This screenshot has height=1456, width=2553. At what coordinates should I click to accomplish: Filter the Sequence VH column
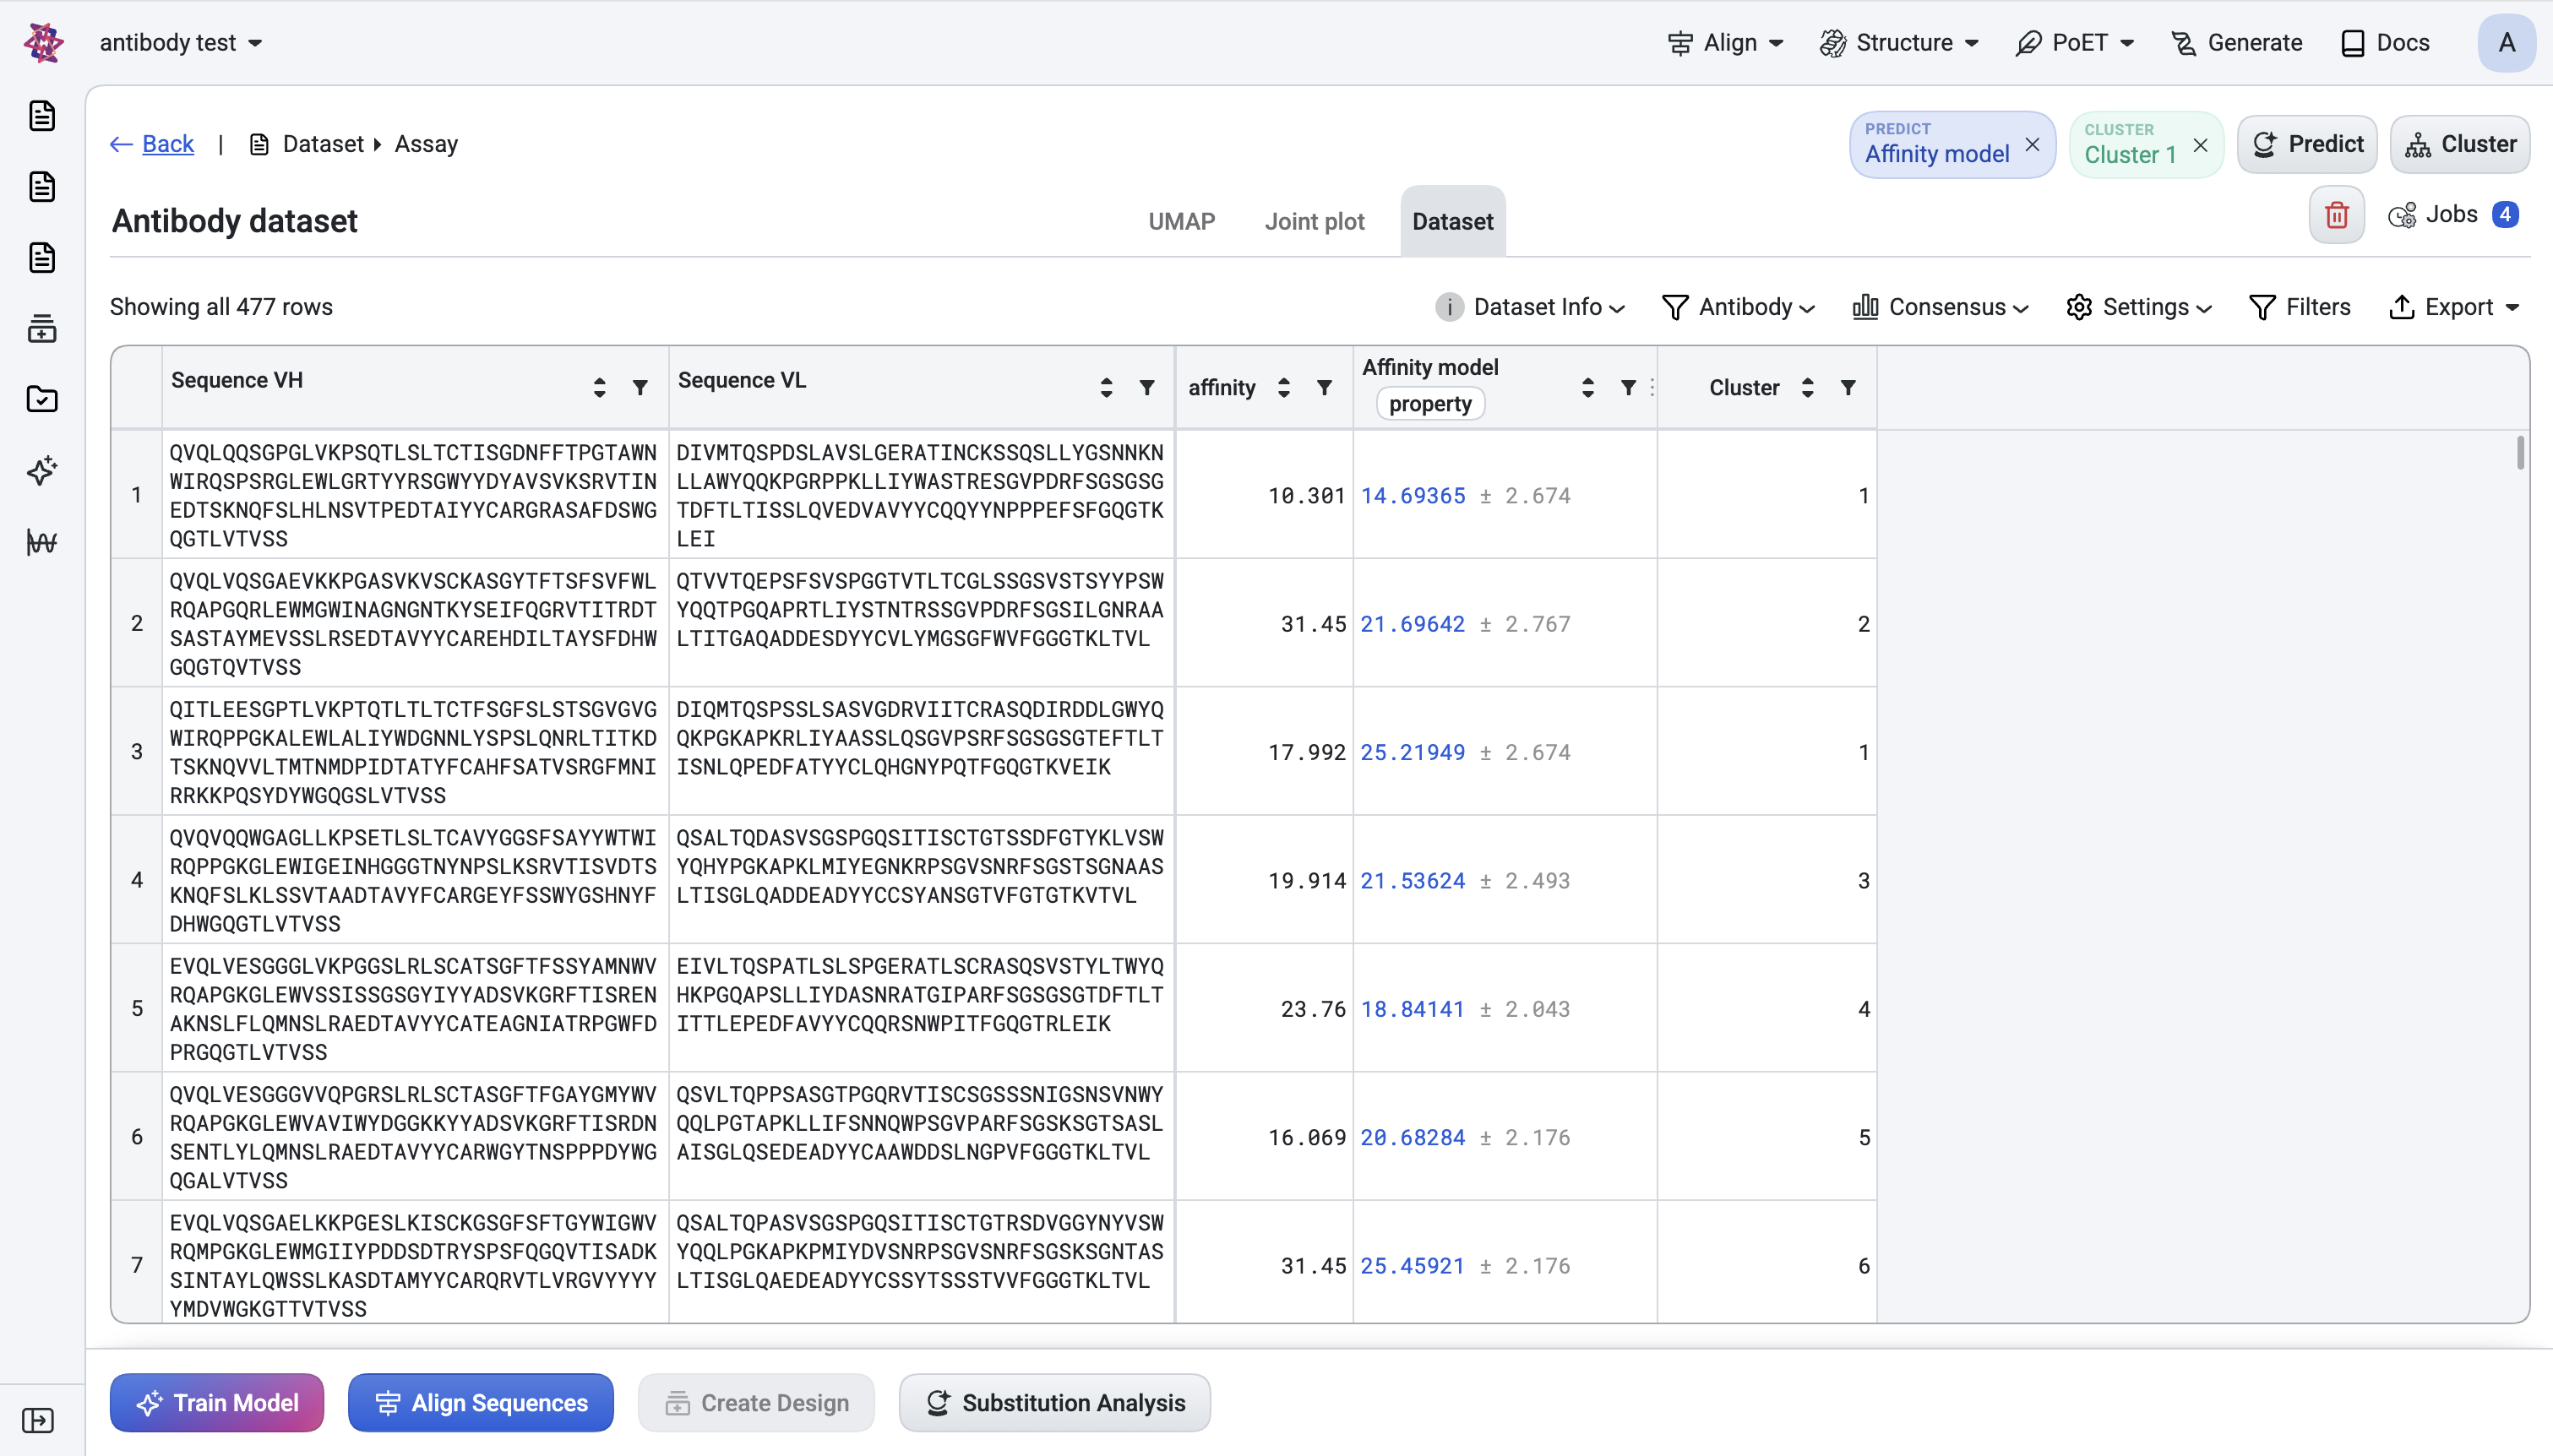click(x=640, y=388)
